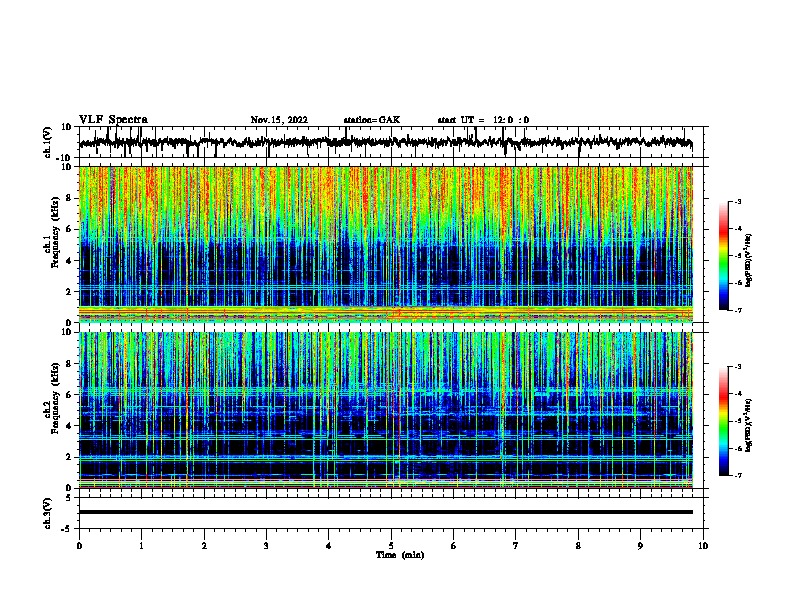The image size is (792, 612).
Task: Click the '5' tick on ch.3(V) axis
Action: pyautogui.click(x=70, y=498)
